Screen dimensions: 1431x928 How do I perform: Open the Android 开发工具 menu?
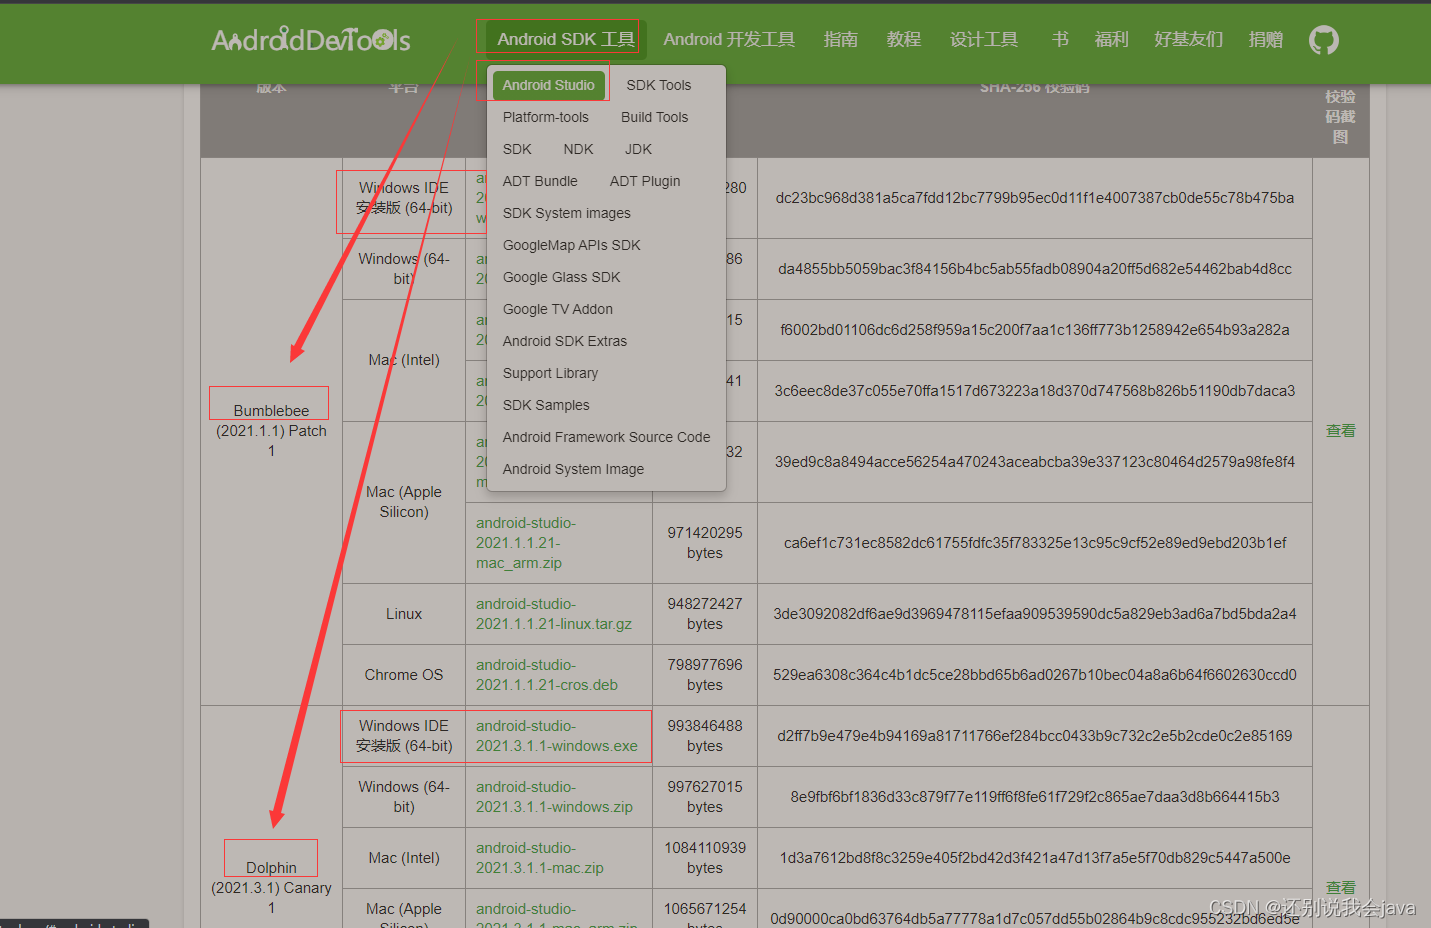(729, 40)
